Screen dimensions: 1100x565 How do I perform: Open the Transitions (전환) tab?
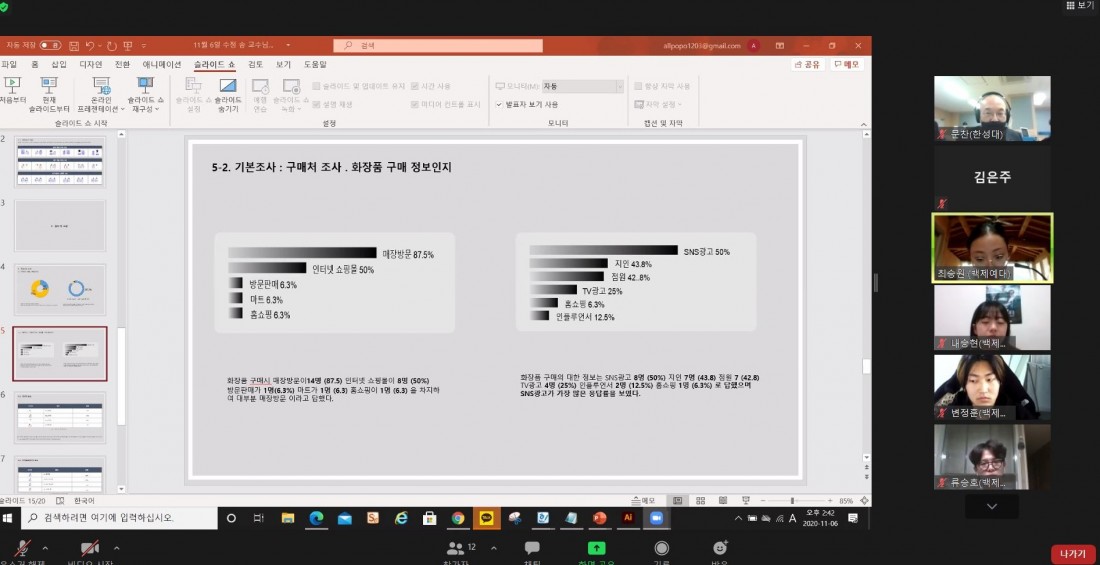pos(122,65)
